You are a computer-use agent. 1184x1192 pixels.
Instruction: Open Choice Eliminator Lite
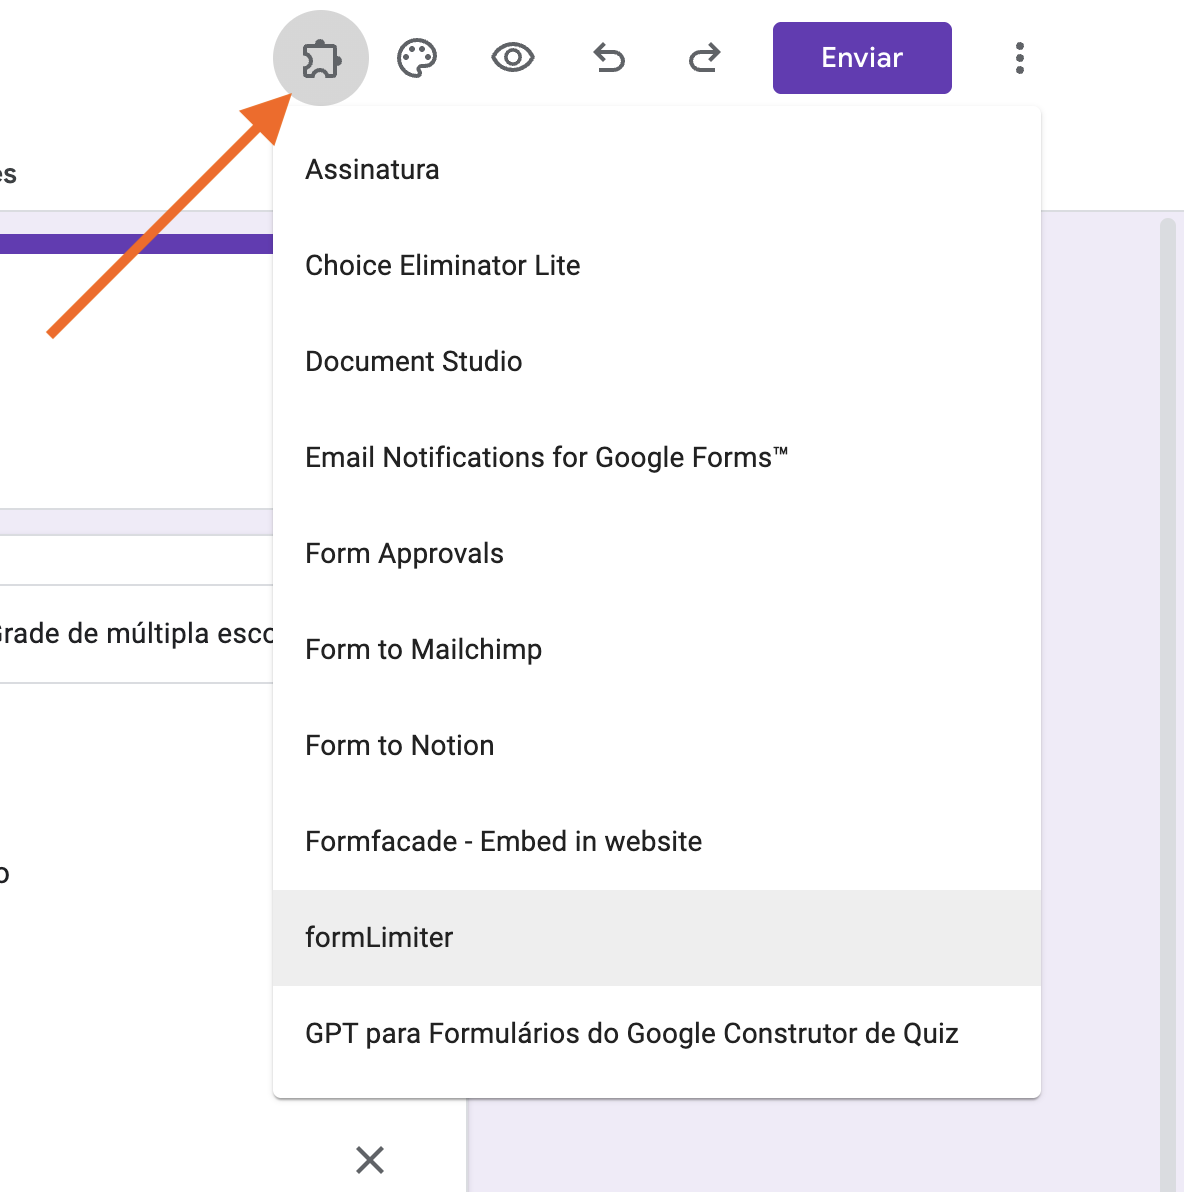point(442,265)
